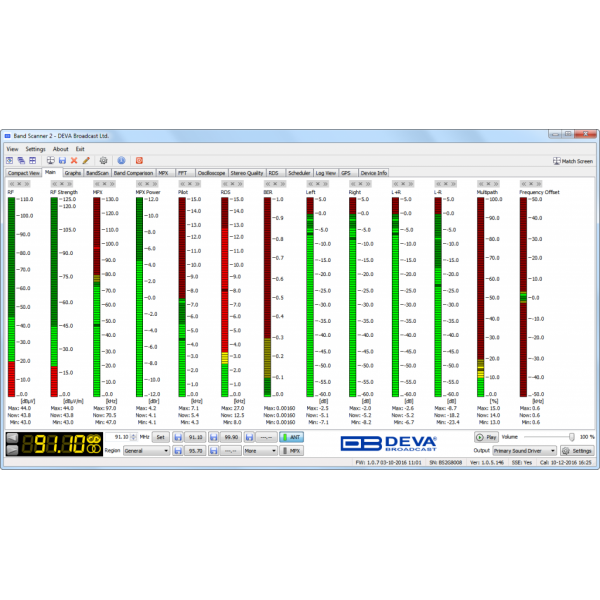This screenshot has width=600, height=600.
Task: Click the 'Ver: 1.0.5.146' status bar entry
Action: click(487, 462)
